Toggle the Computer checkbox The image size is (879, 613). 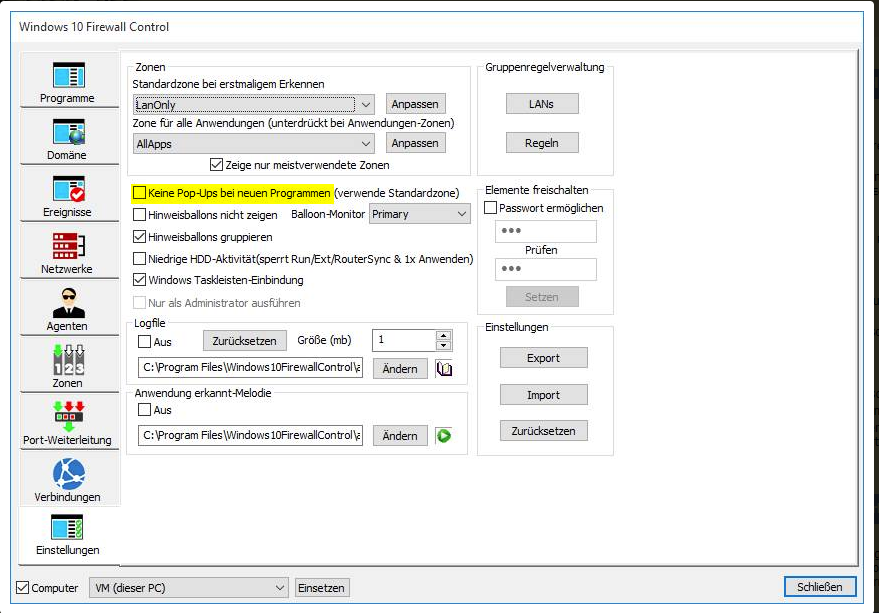[22, 588]
